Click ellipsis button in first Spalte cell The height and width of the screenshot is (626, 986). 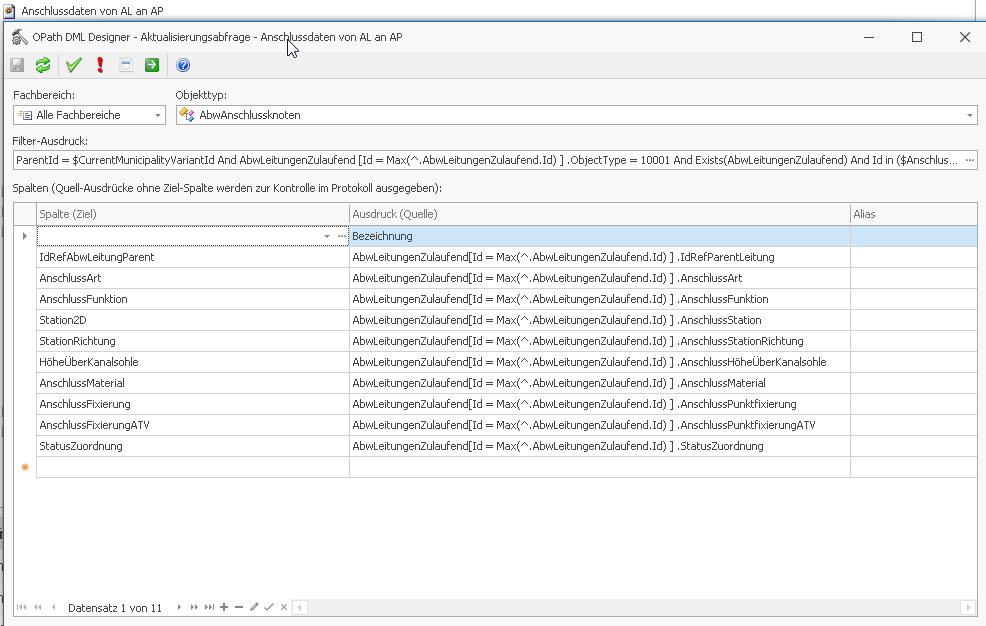pos(342,236)
